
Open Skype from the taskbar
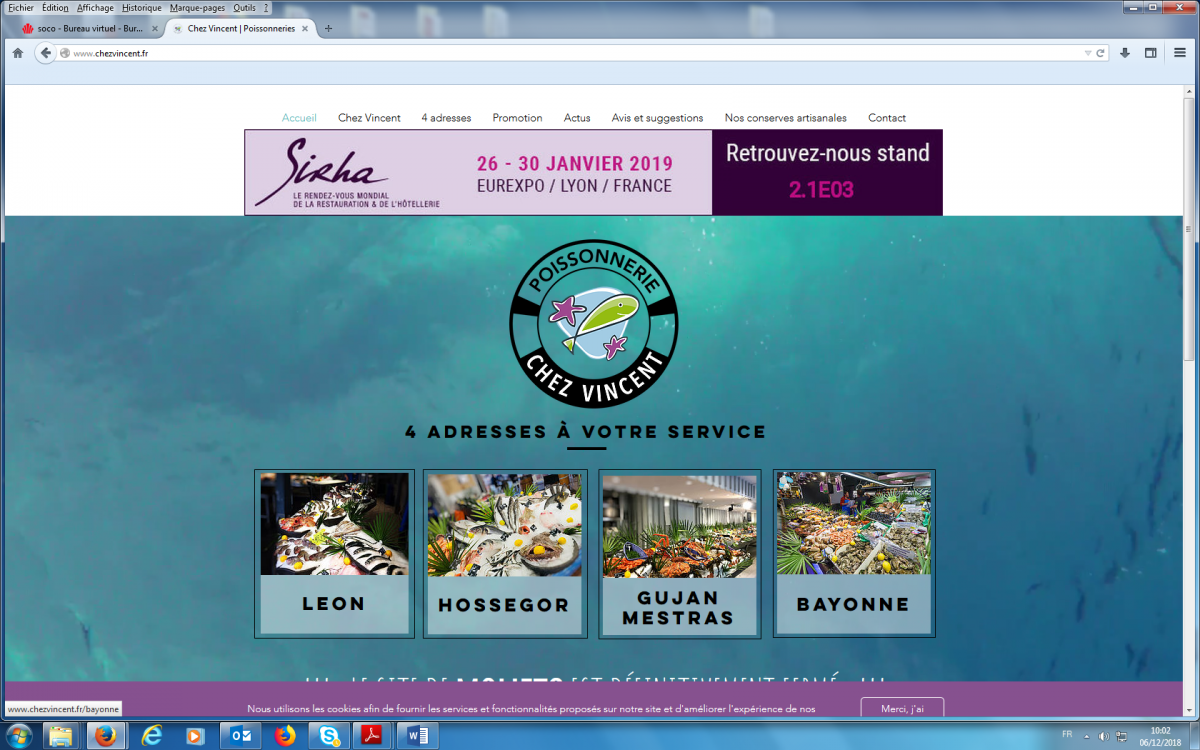coord(329,736)
